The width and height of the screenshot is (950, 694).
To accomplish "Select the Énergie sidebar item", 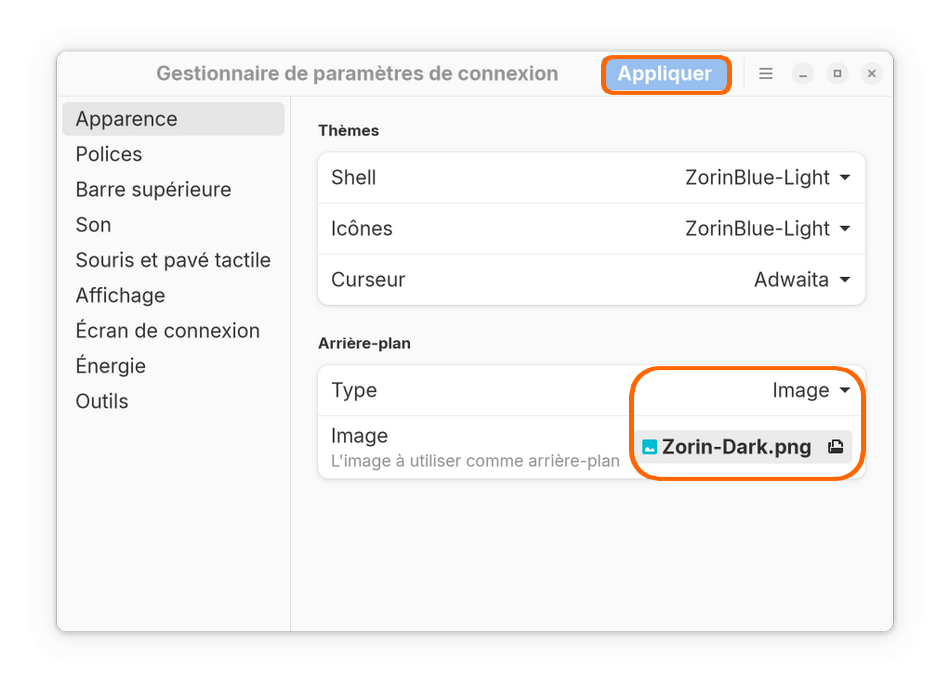I will click(x=110, y=366).
